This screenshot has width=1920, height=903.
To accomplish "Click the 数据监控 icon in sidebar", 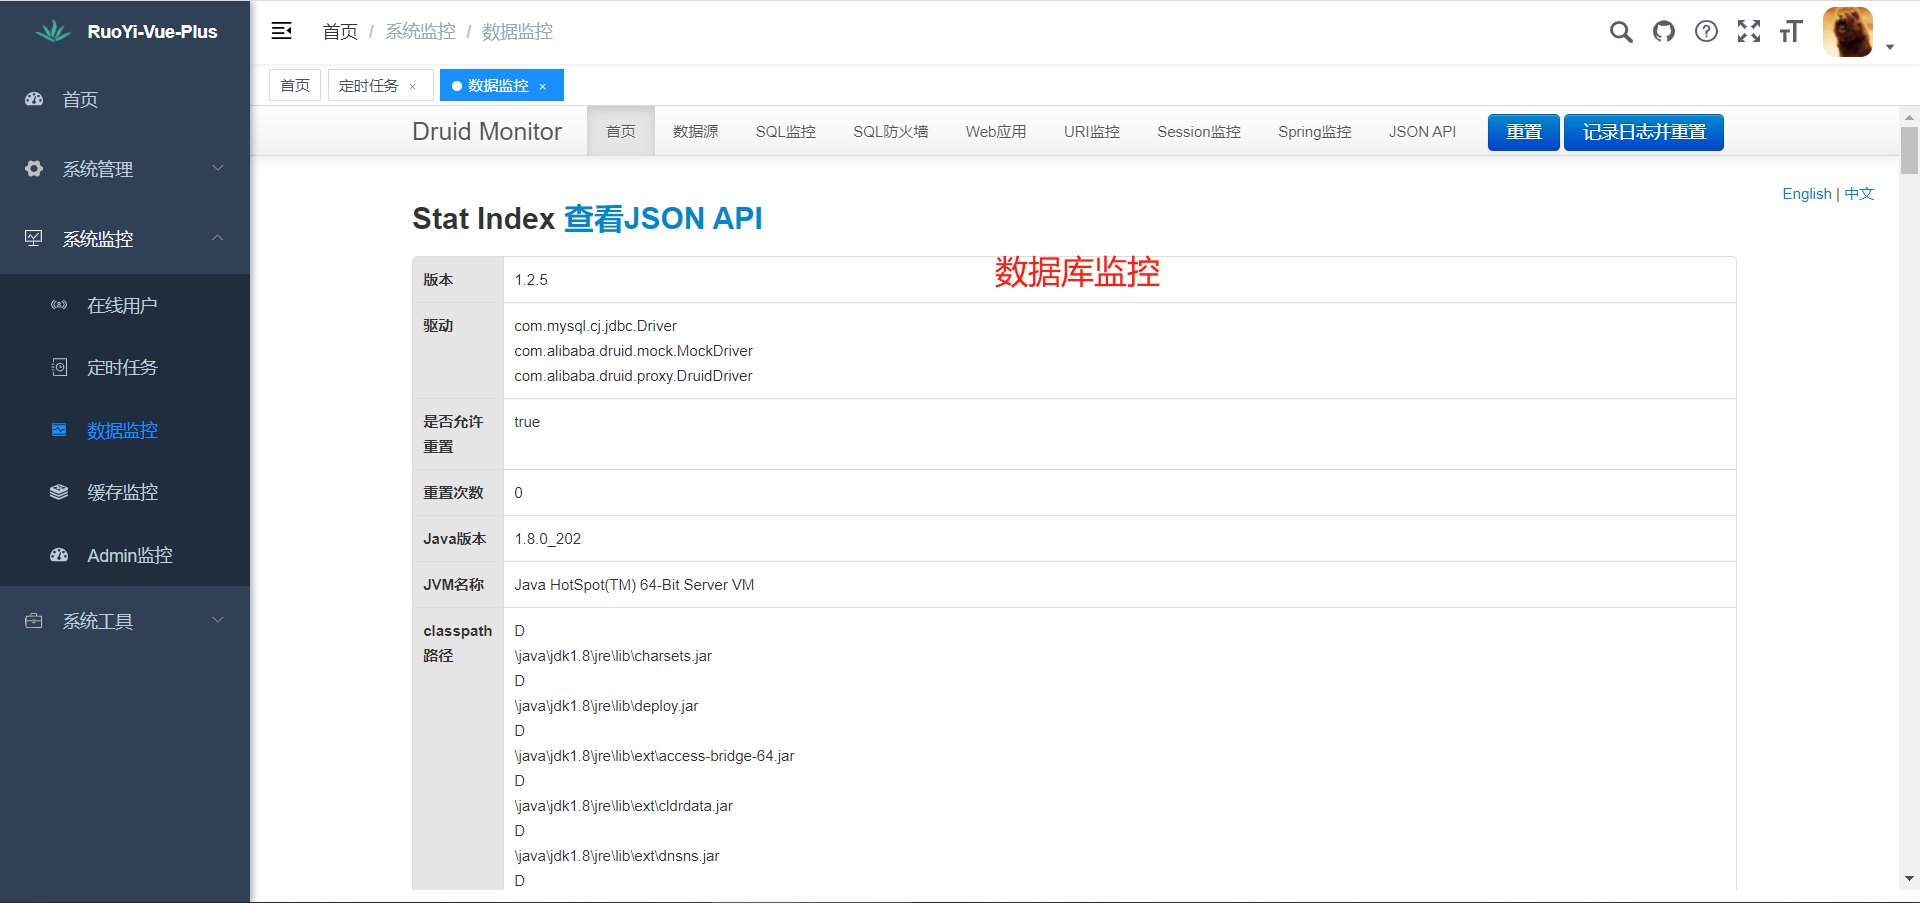I will pyautogui.click(x=59, y=430).
